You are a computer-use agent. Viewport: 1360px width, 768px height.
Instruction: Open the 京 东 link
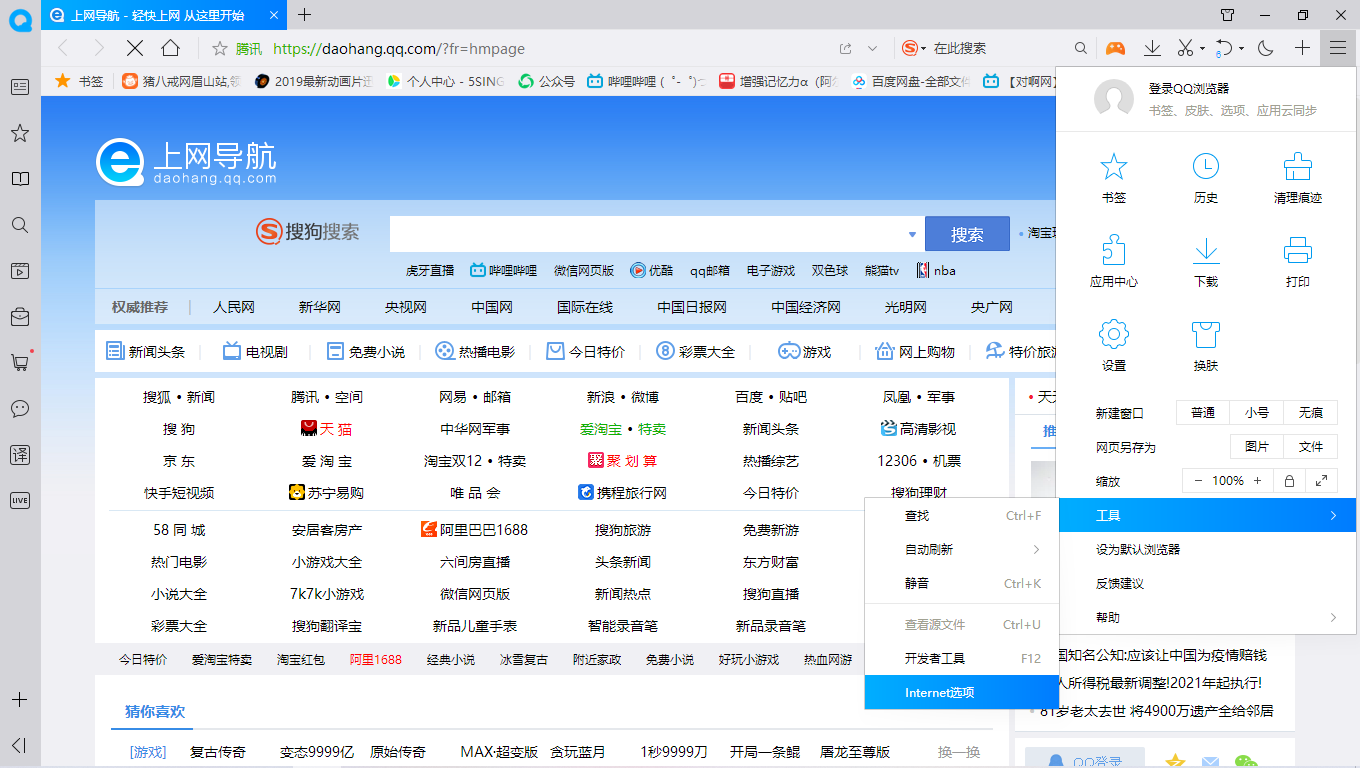coord(179,461)
